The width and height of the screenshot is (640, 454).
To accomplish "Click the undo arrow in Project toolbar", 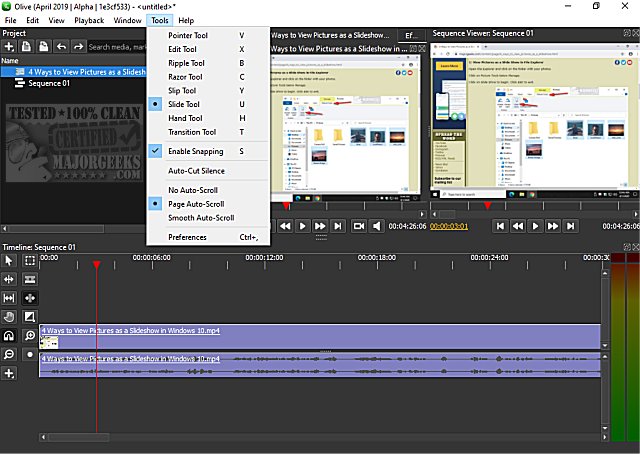I will point(59,46).
